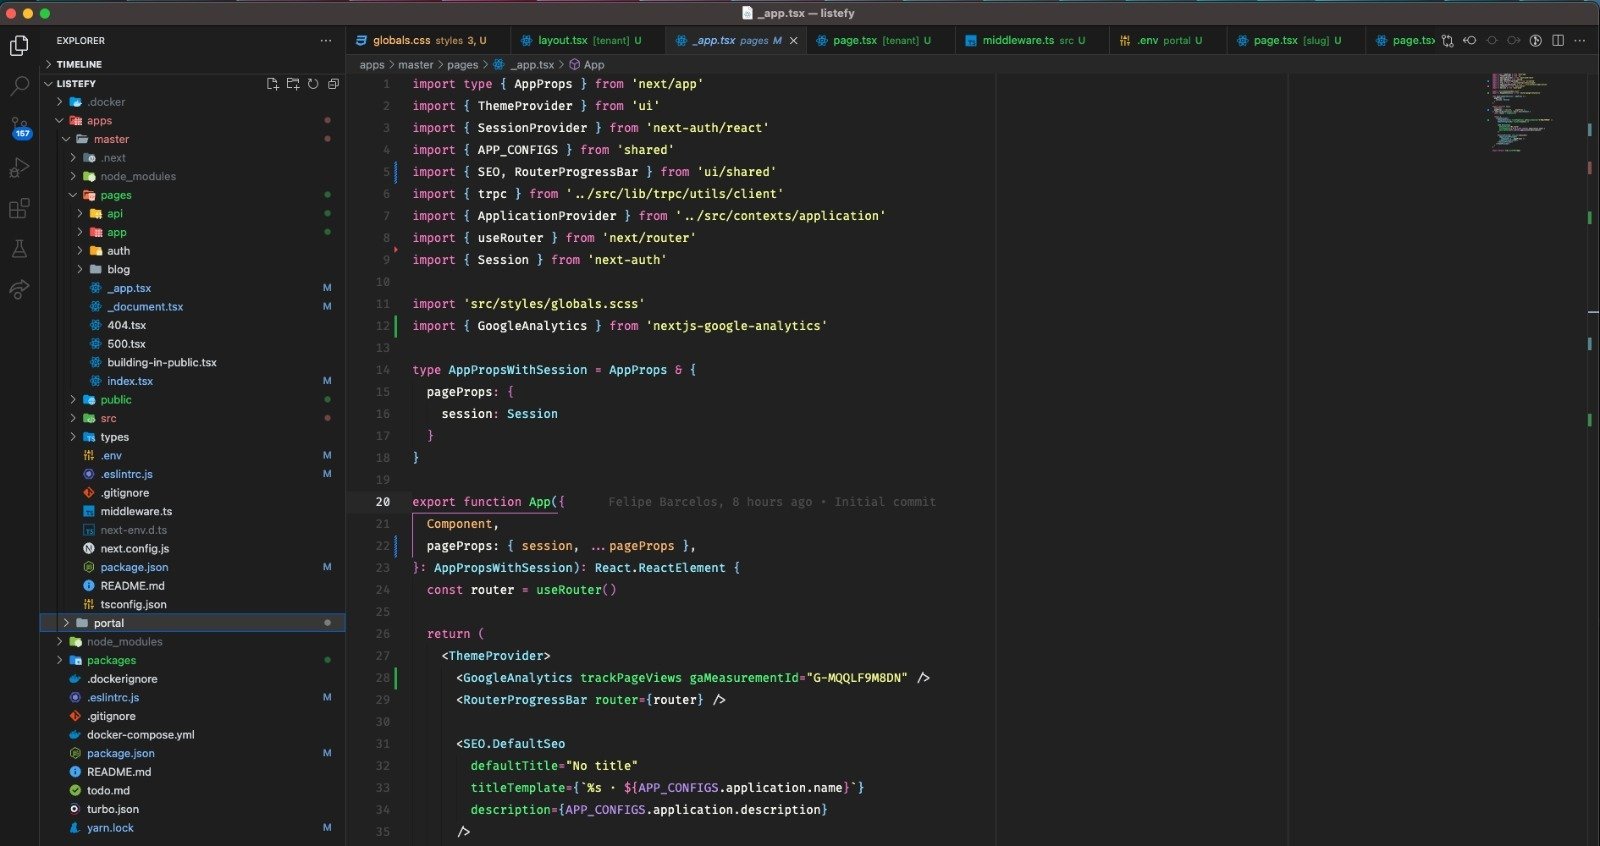Switch to page.tsx [tenant] tab

[x=881, y=41]
